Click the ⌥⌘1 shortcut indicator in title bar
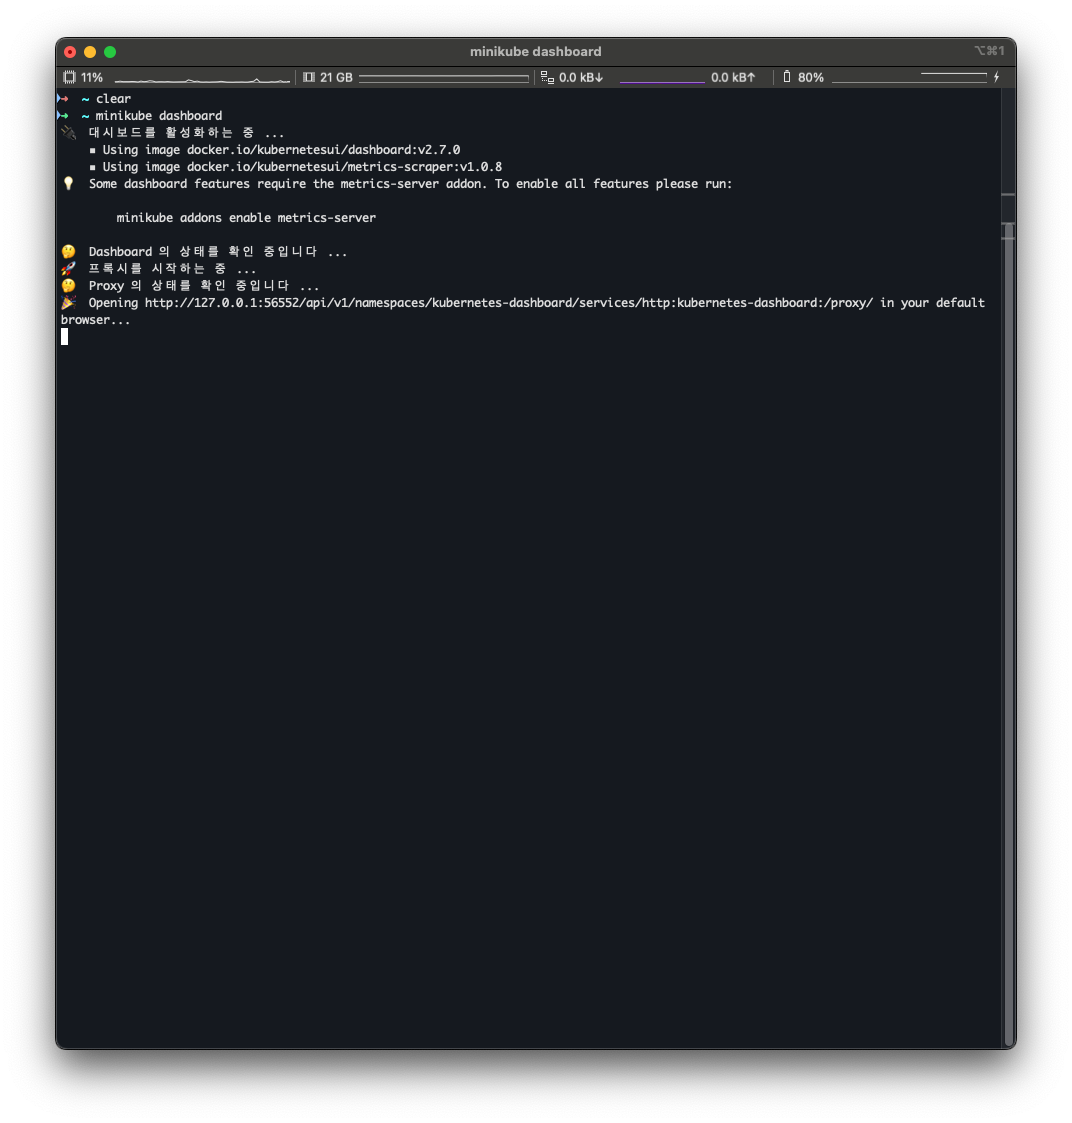Image resolution: width=1072 pixels, height=1123 pixels. 990,51
